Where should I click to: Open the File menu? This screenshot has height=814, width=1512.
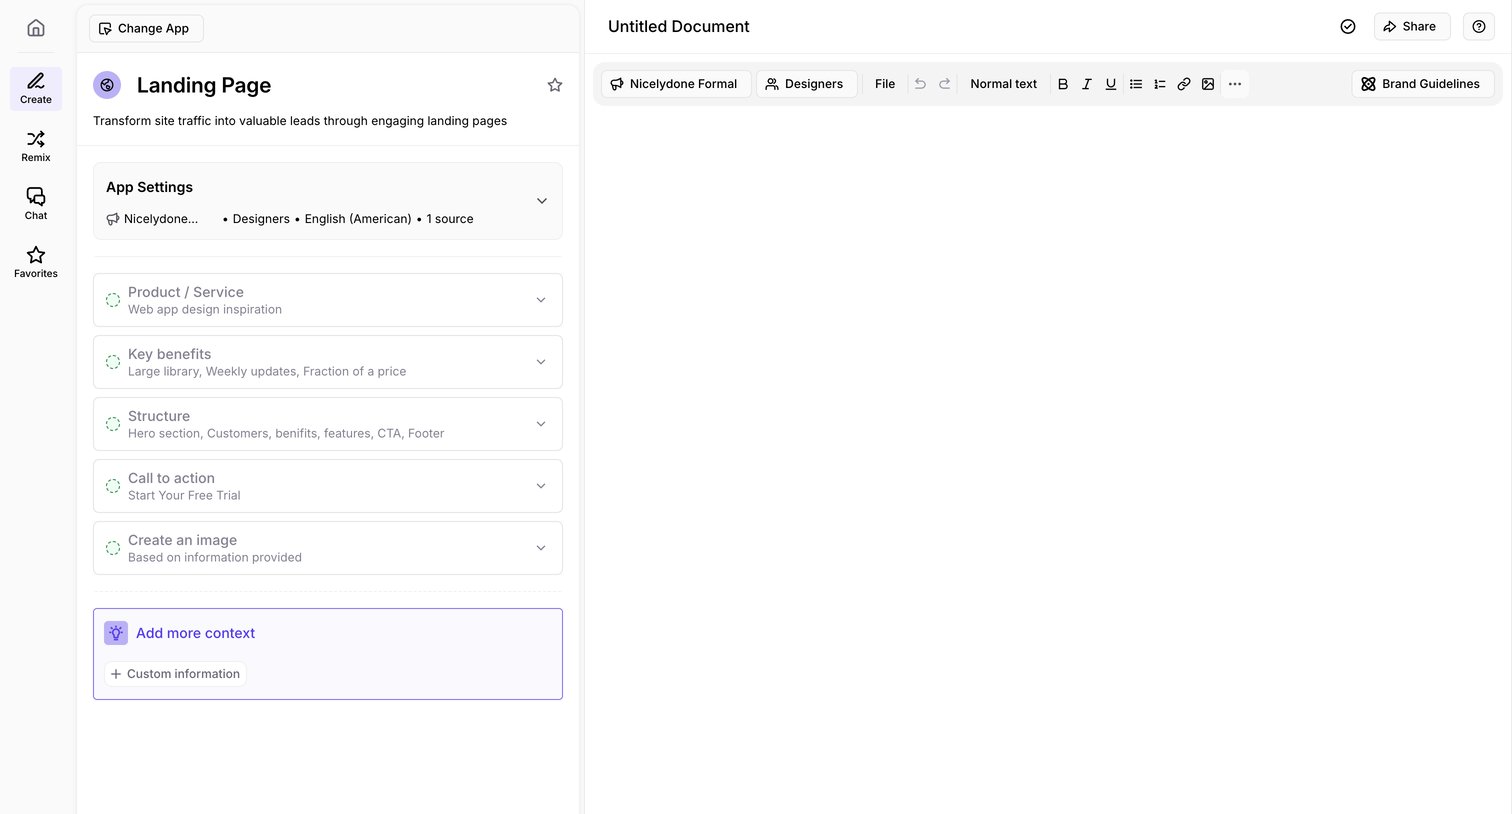[885, 84]
